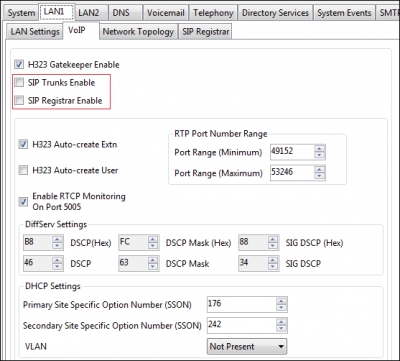Adjust the Primary SSON spinner
Screen dimensions: 400x361
282,304
